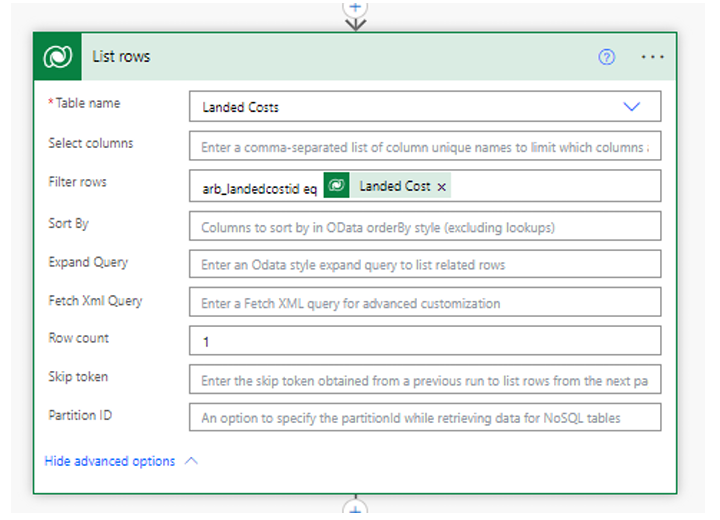Remove the Landed Cost dynamic content token

coord(441,187)
